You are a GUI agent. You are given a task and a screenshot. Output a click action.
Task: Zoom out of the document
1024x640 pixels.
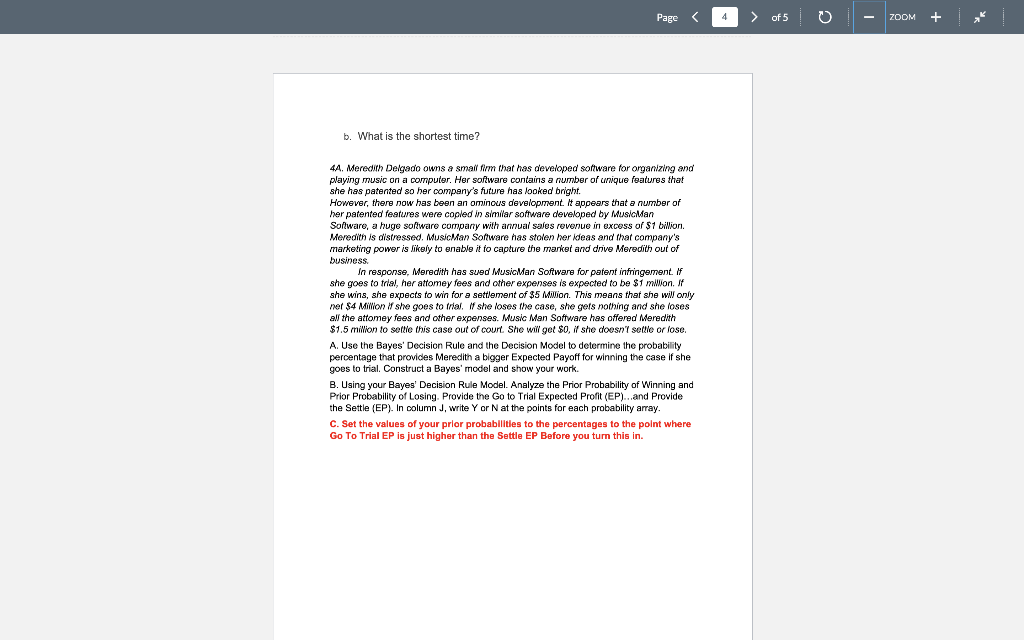tap(866, 17)
